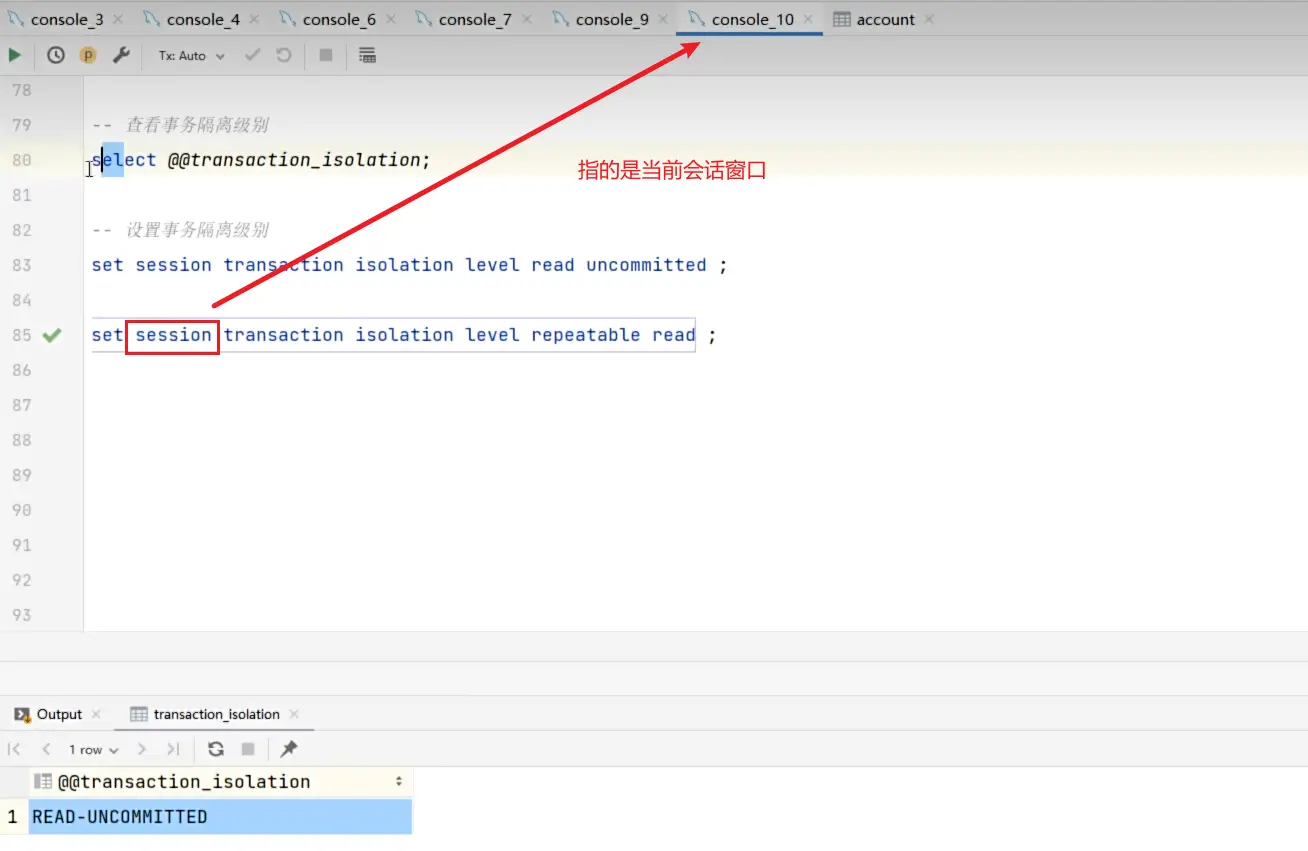This screenshot has width=1308, height=851.
Task: Expand the Tx: Auto transaction mode dropdown
Action: [192, 56]
